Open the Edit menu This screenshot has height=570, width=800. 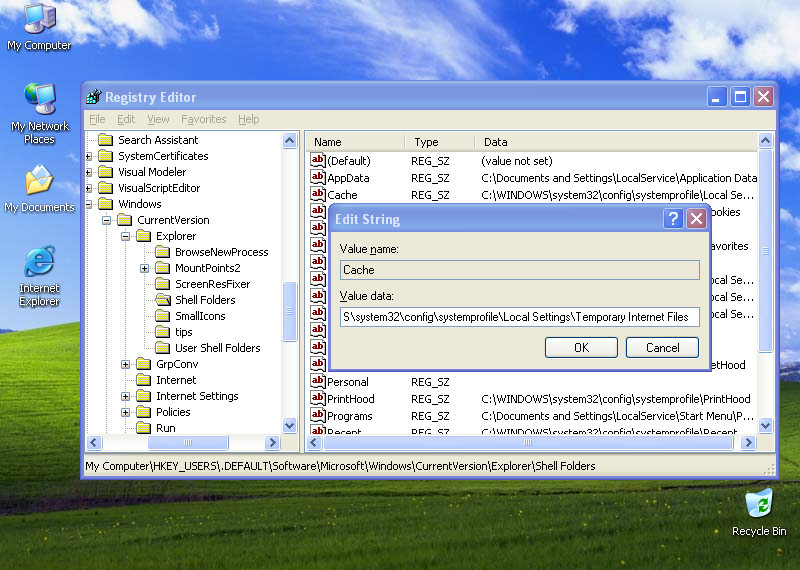point(126,119)
